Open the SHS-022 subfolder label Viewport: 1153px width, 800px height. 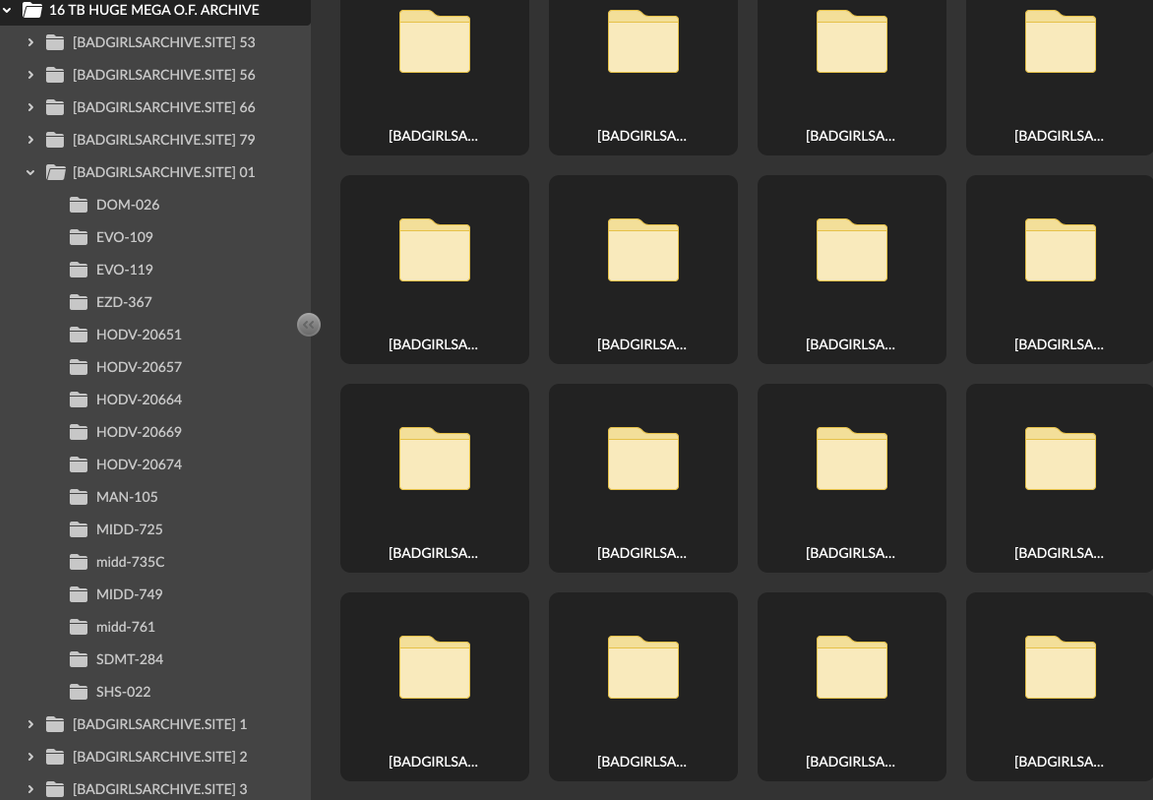tap(124, 692)
